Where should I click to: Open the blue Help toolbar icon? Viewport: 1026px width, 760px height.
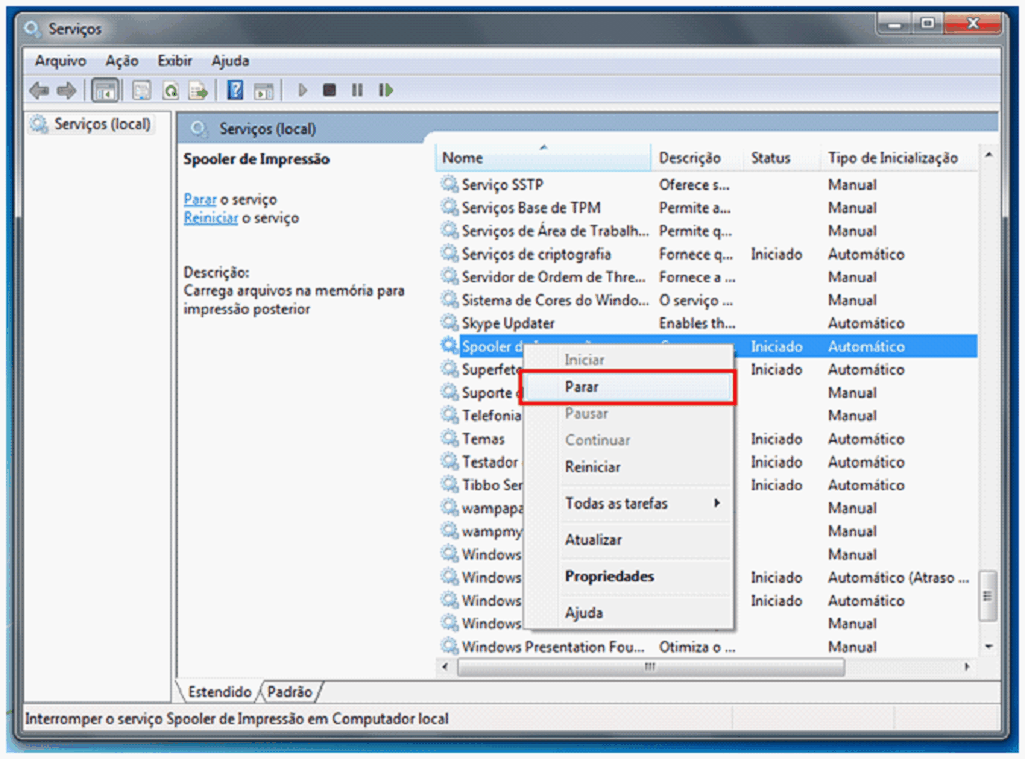tap(235, 91)
